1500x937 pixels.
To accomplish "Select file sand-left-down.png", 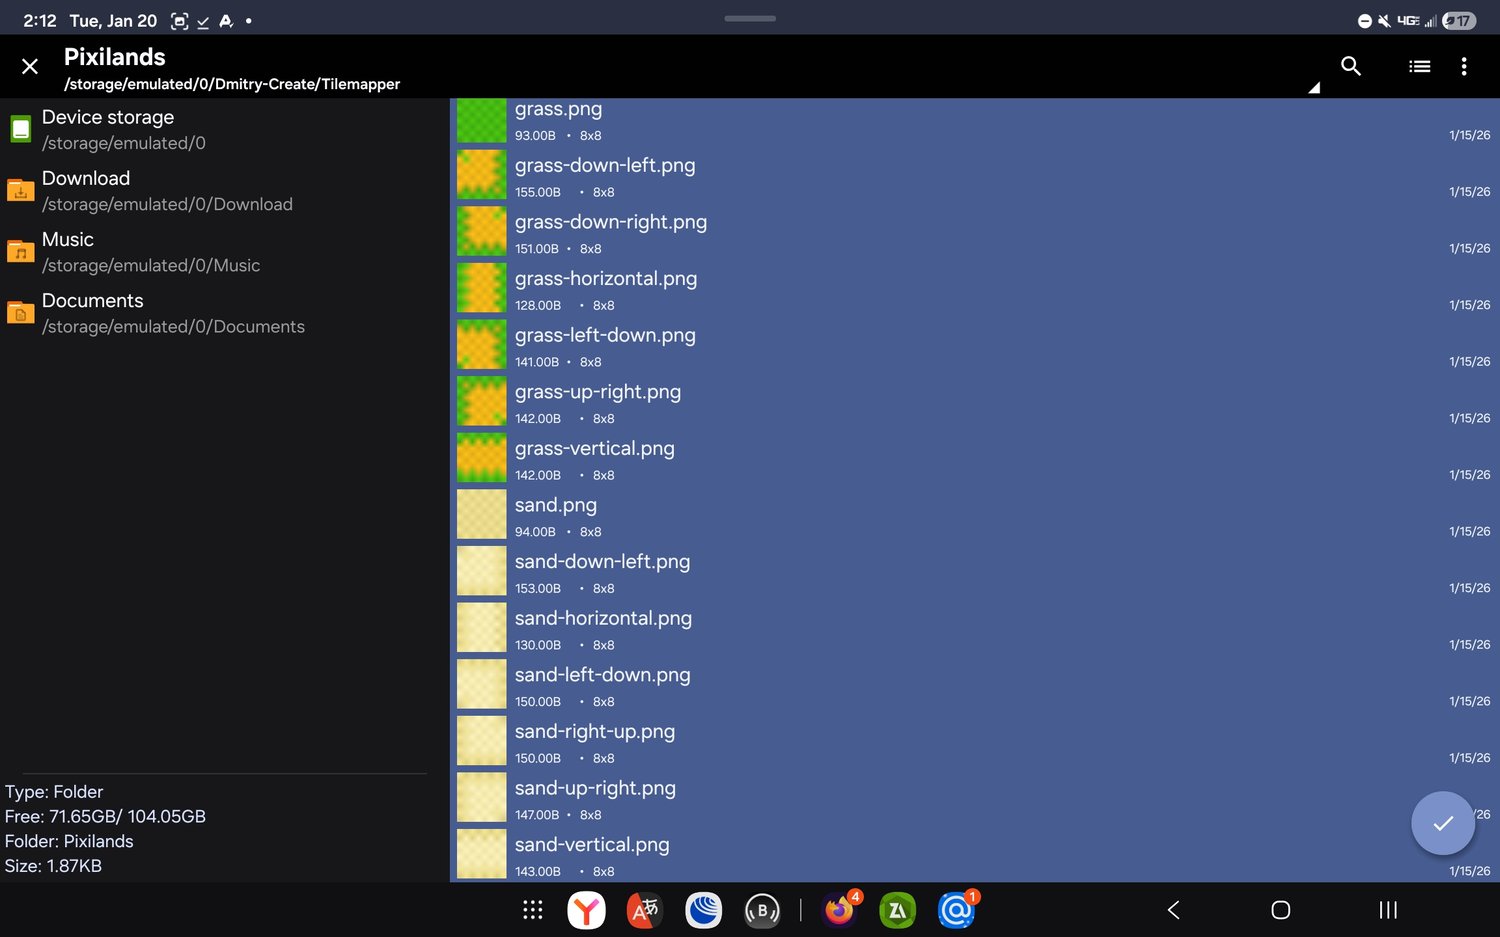I will point(975,686).
